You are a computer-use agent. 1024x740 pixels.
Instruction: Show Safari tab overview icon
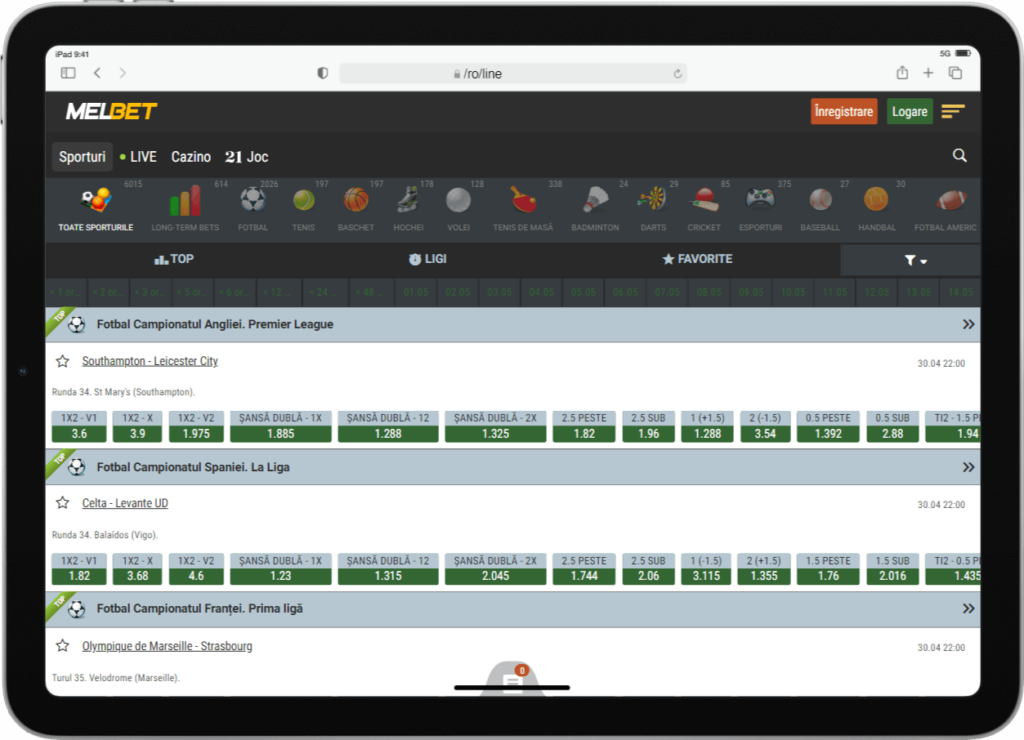click(x=955, y=72)
